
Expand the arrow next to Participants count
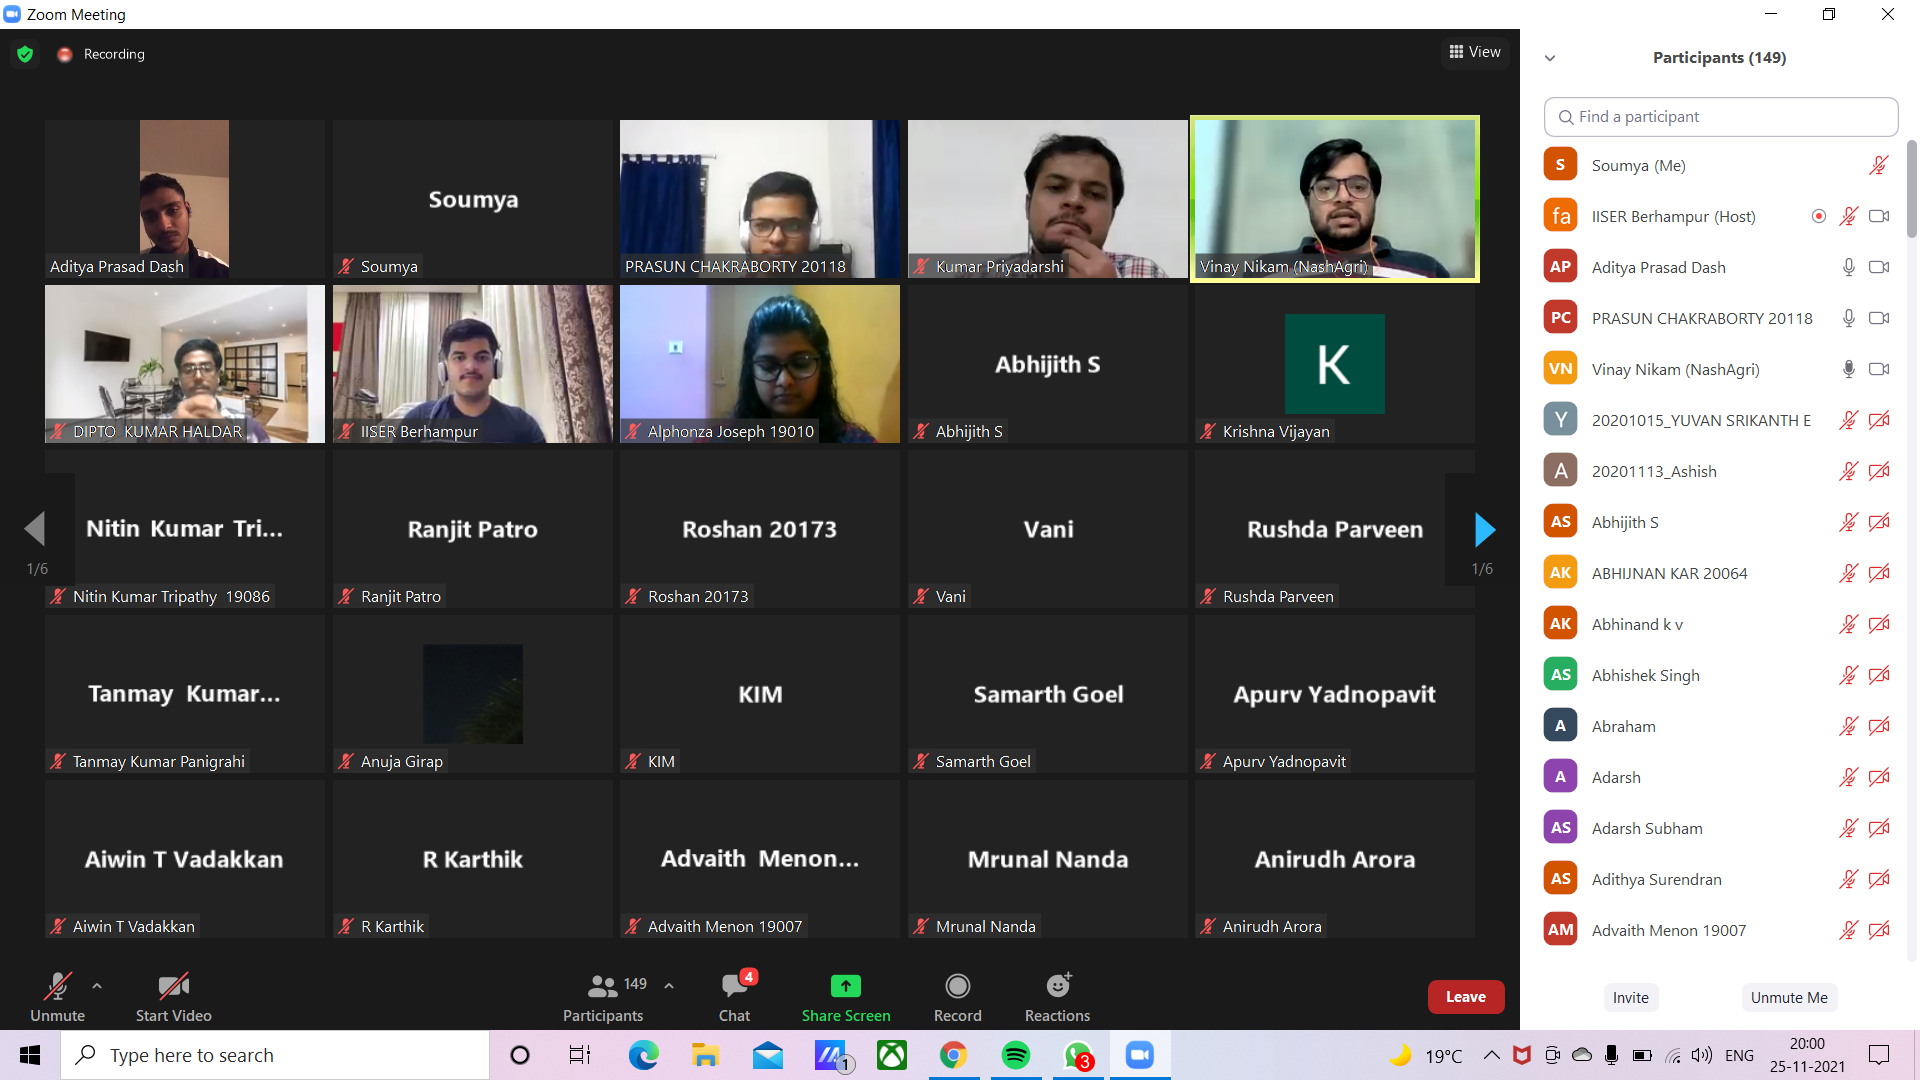(669, 986)
